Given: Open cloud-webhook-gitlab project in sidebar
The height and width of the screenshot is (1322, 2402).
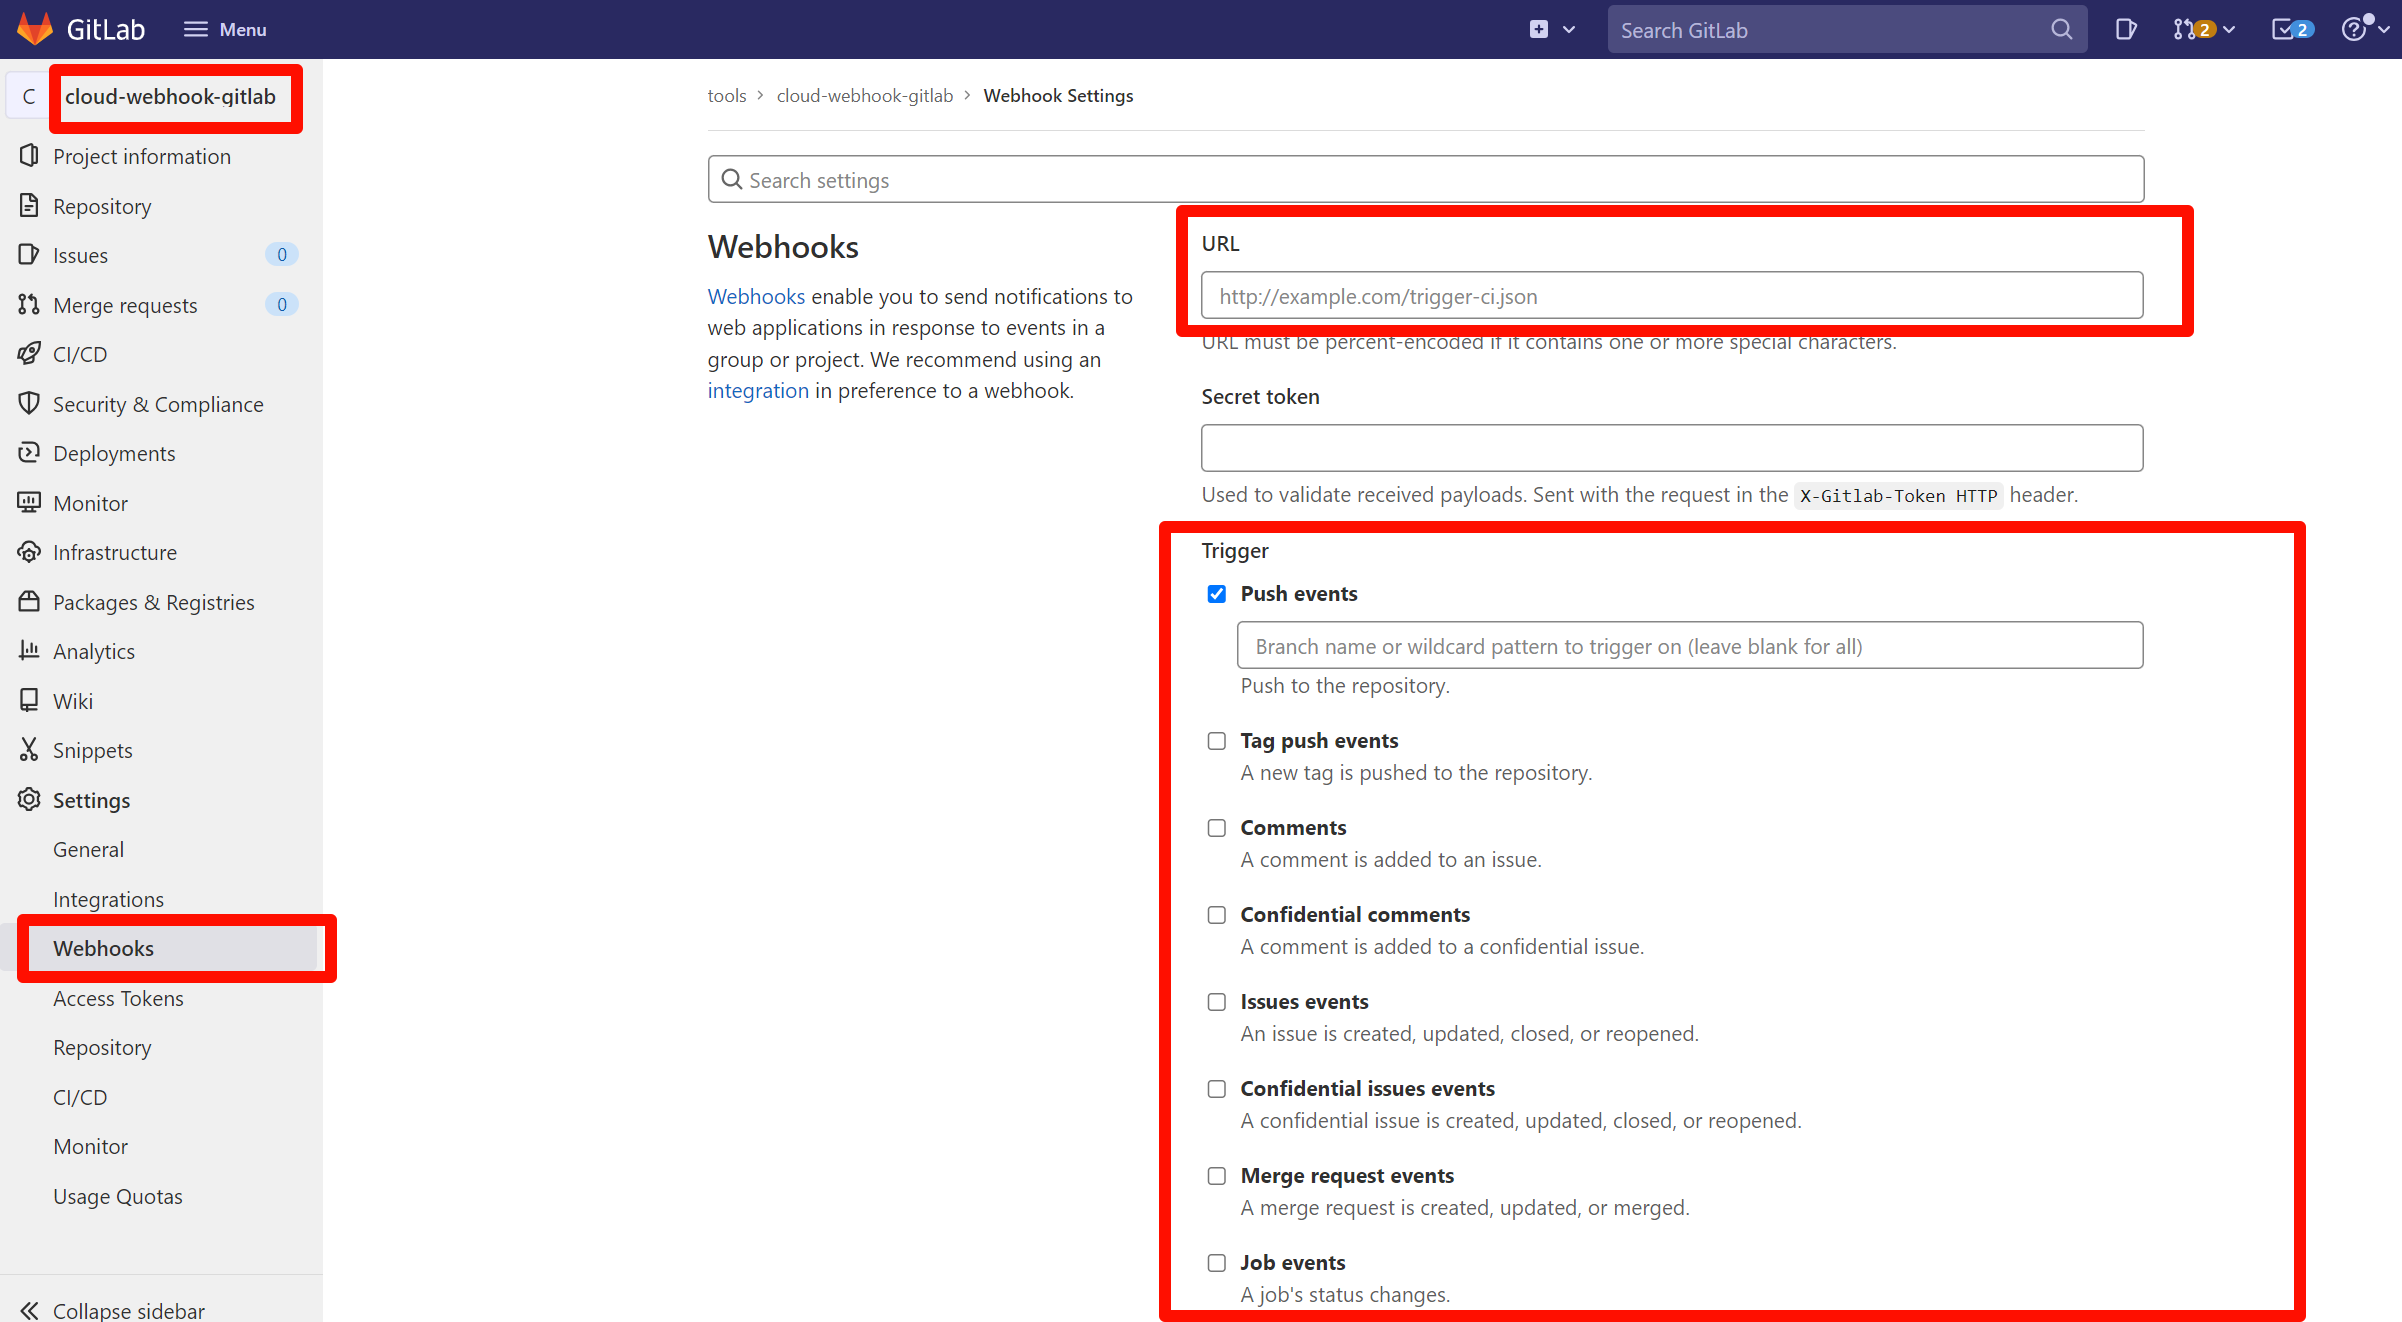Looking at the screenshot, I should [170, 97].
